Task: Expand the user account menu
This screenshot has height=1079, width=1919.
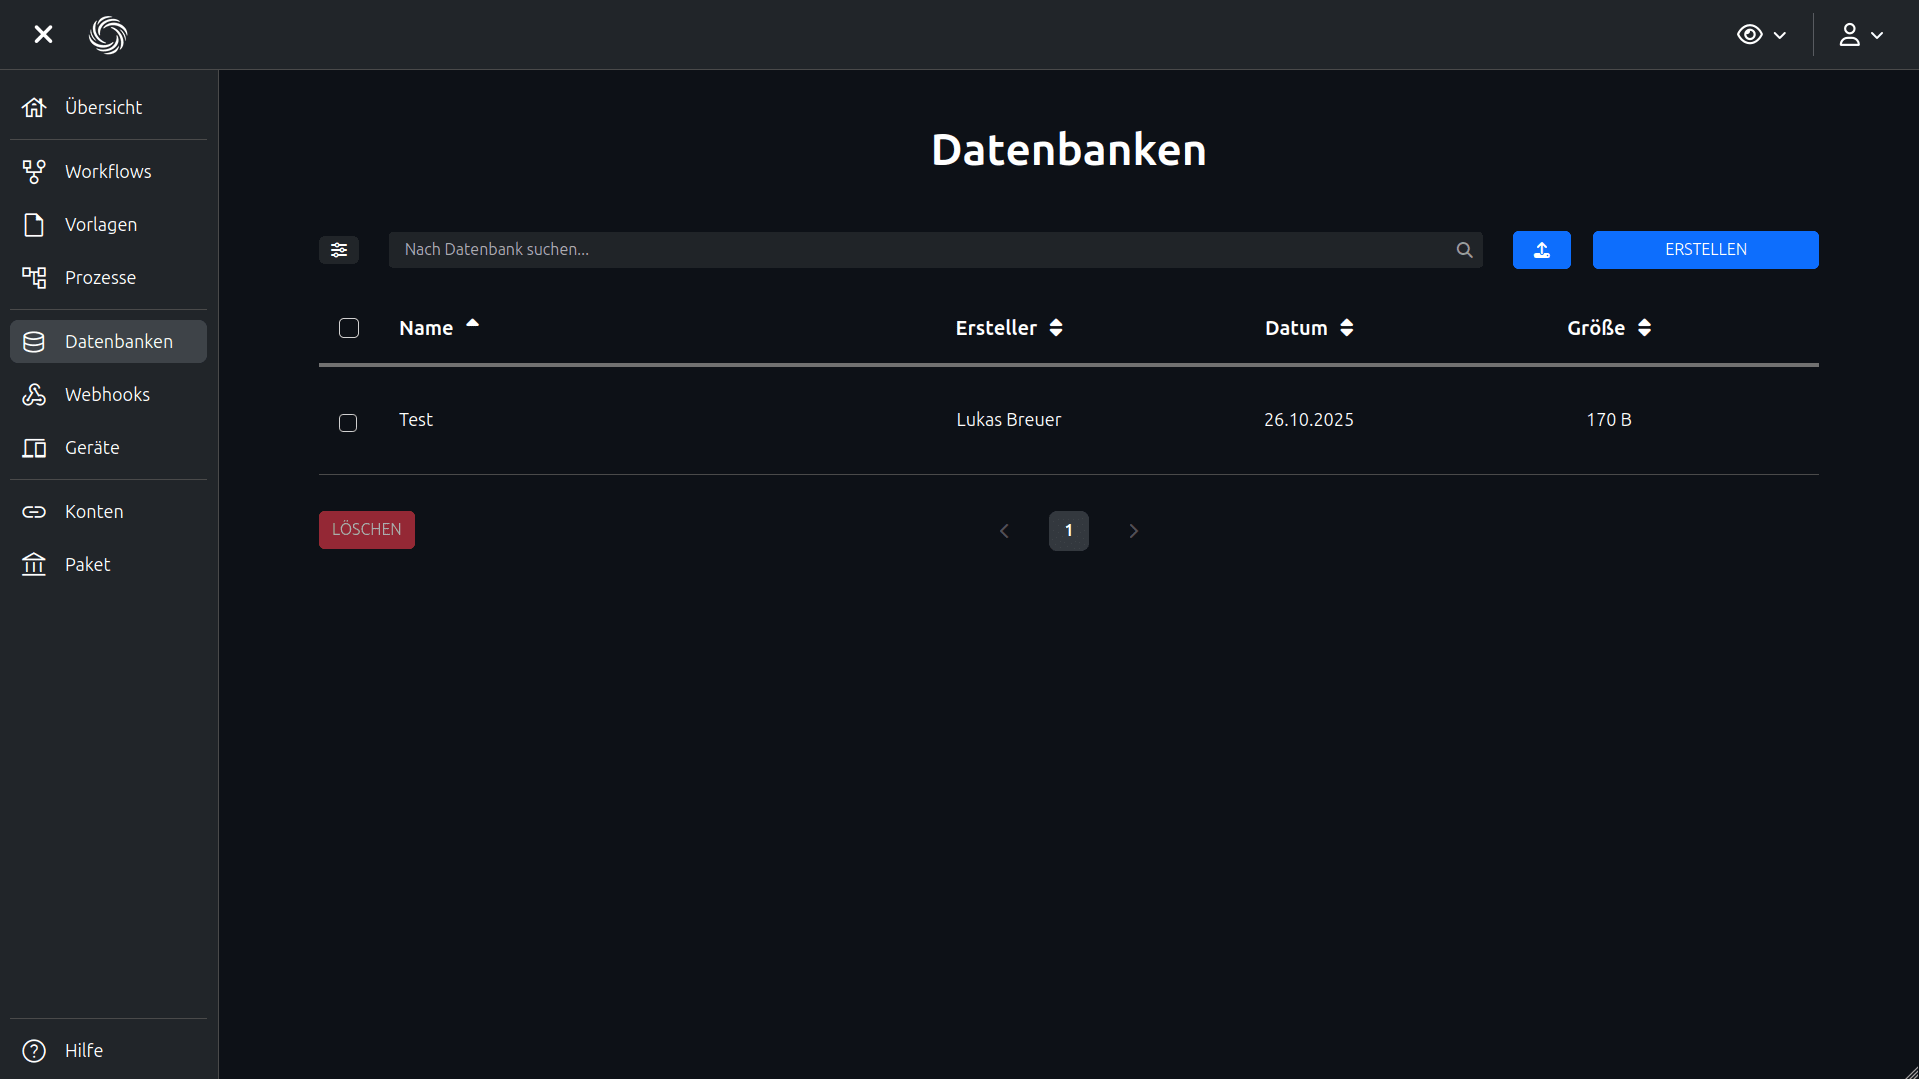Action: pos(1860,35)
